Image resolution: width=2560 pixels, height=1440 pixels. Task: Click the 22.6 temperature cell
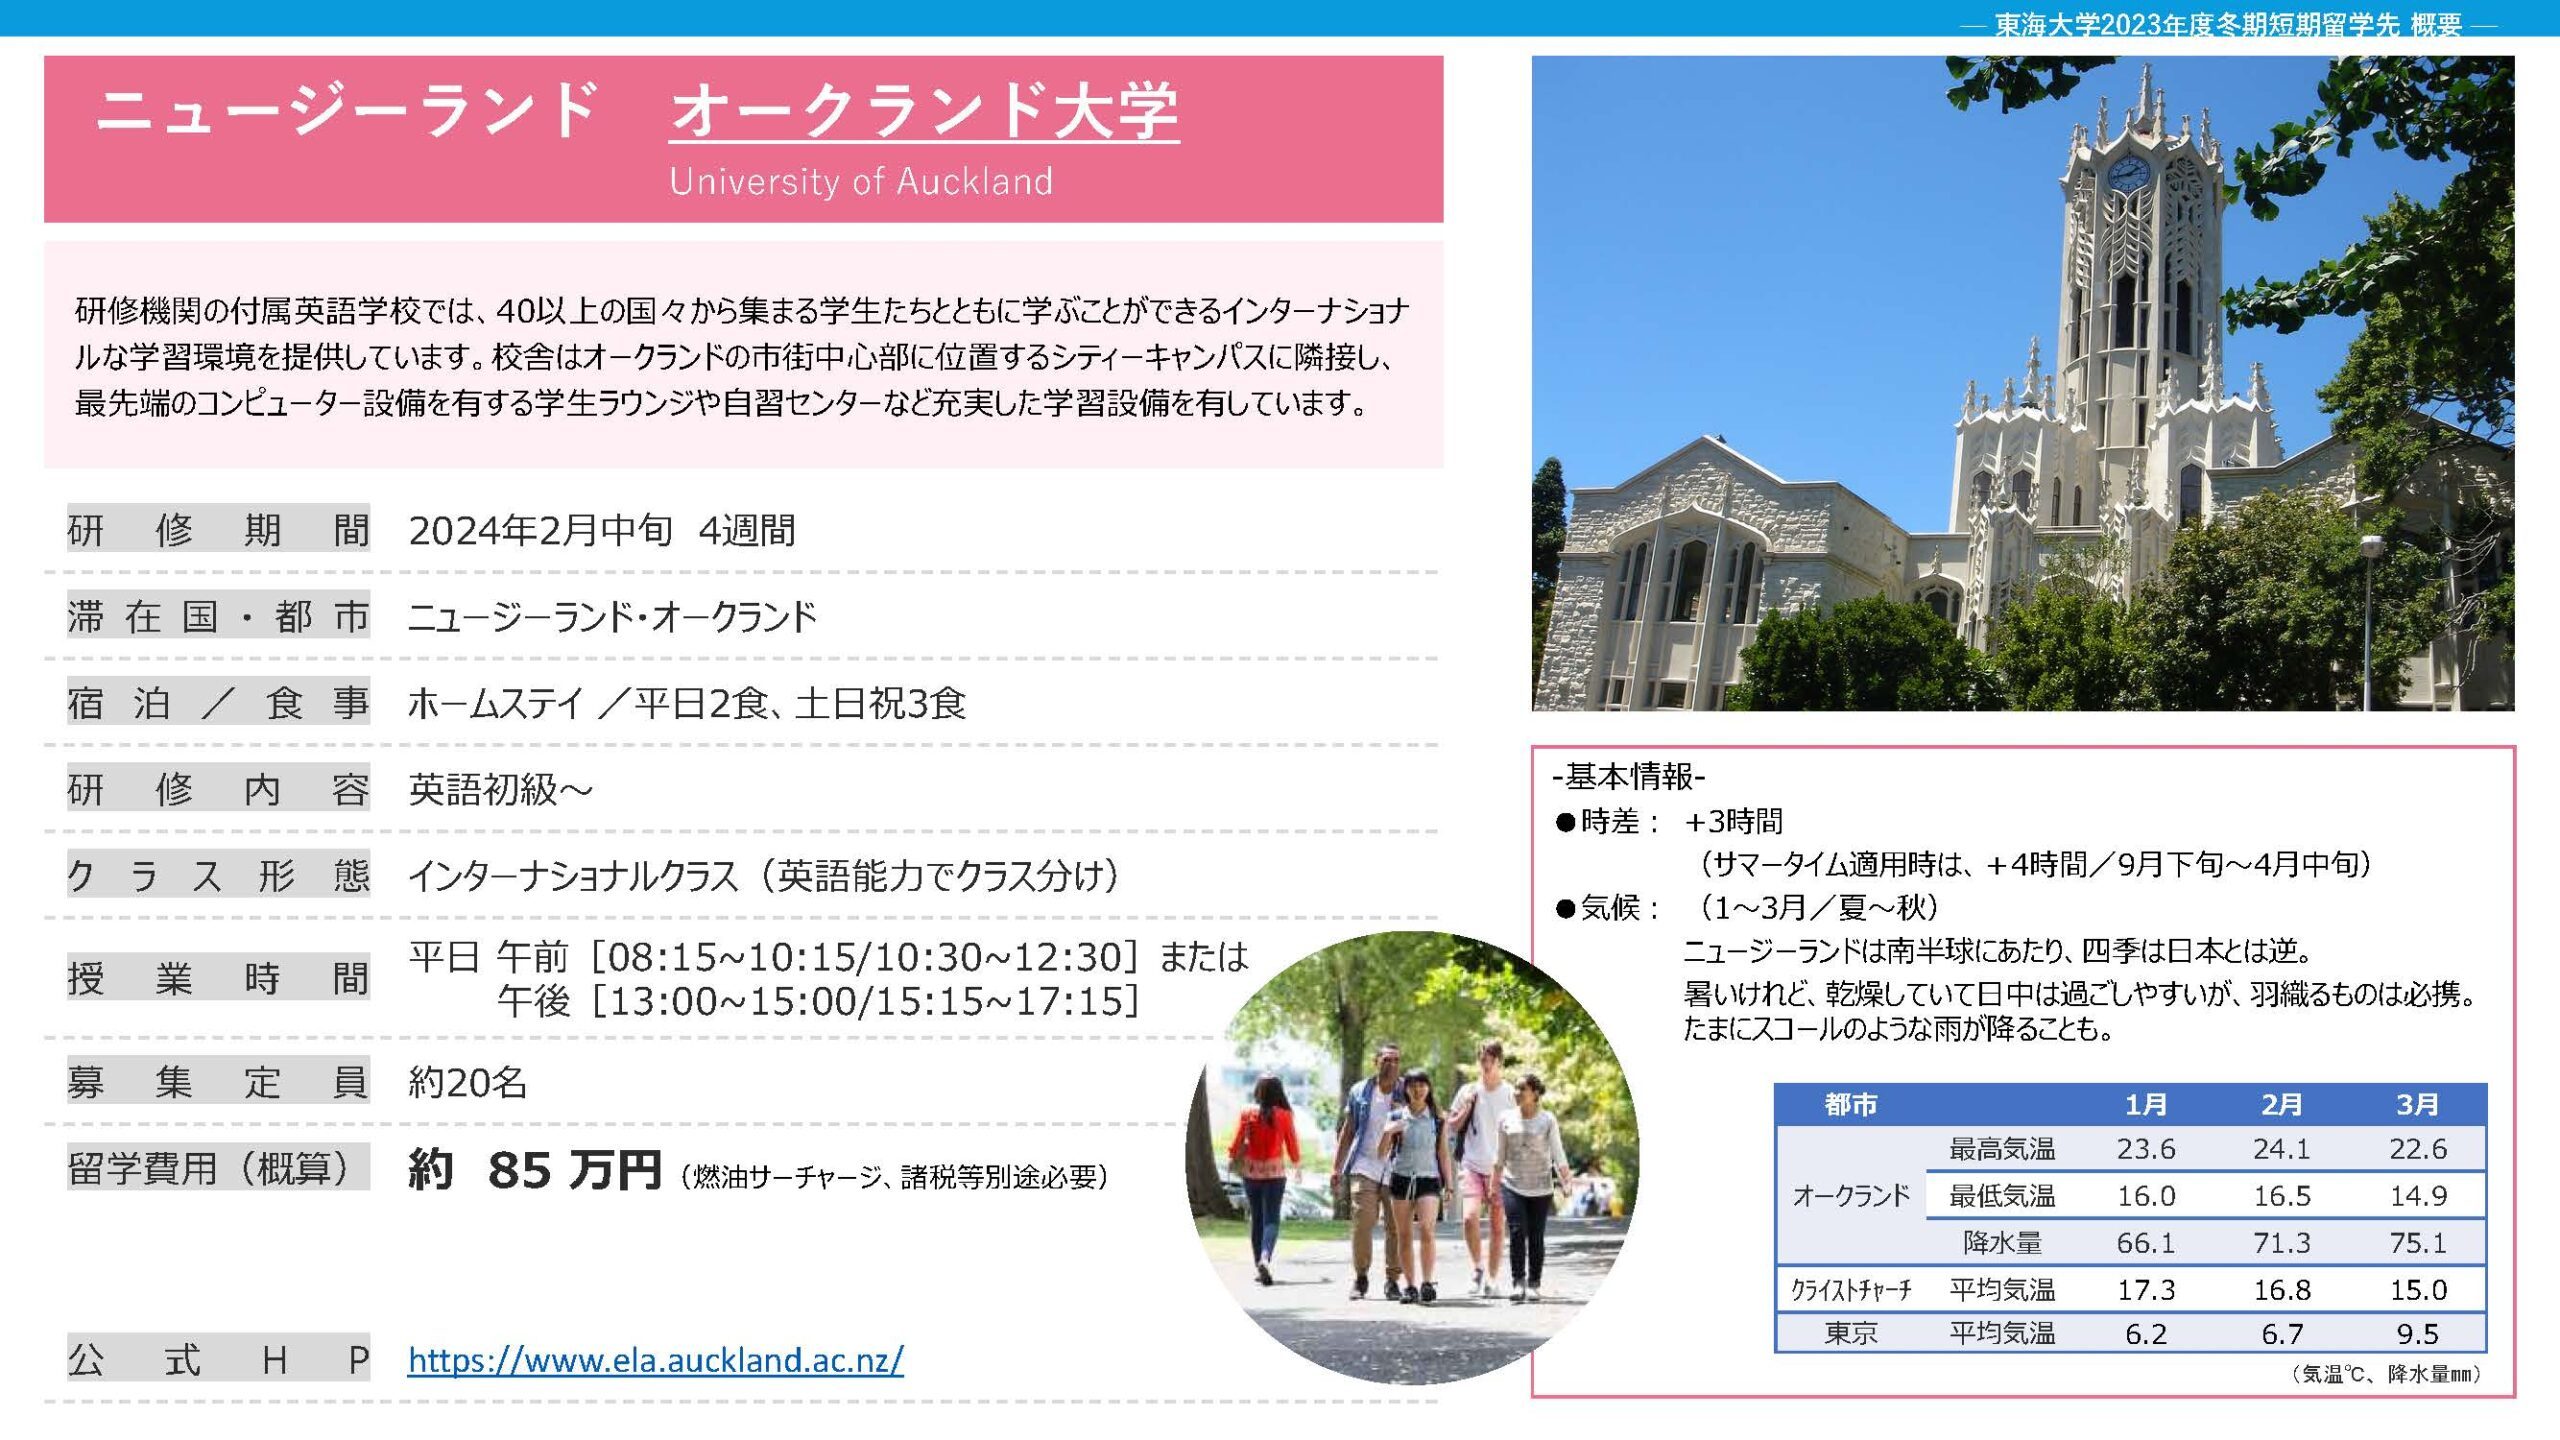2418,1149
